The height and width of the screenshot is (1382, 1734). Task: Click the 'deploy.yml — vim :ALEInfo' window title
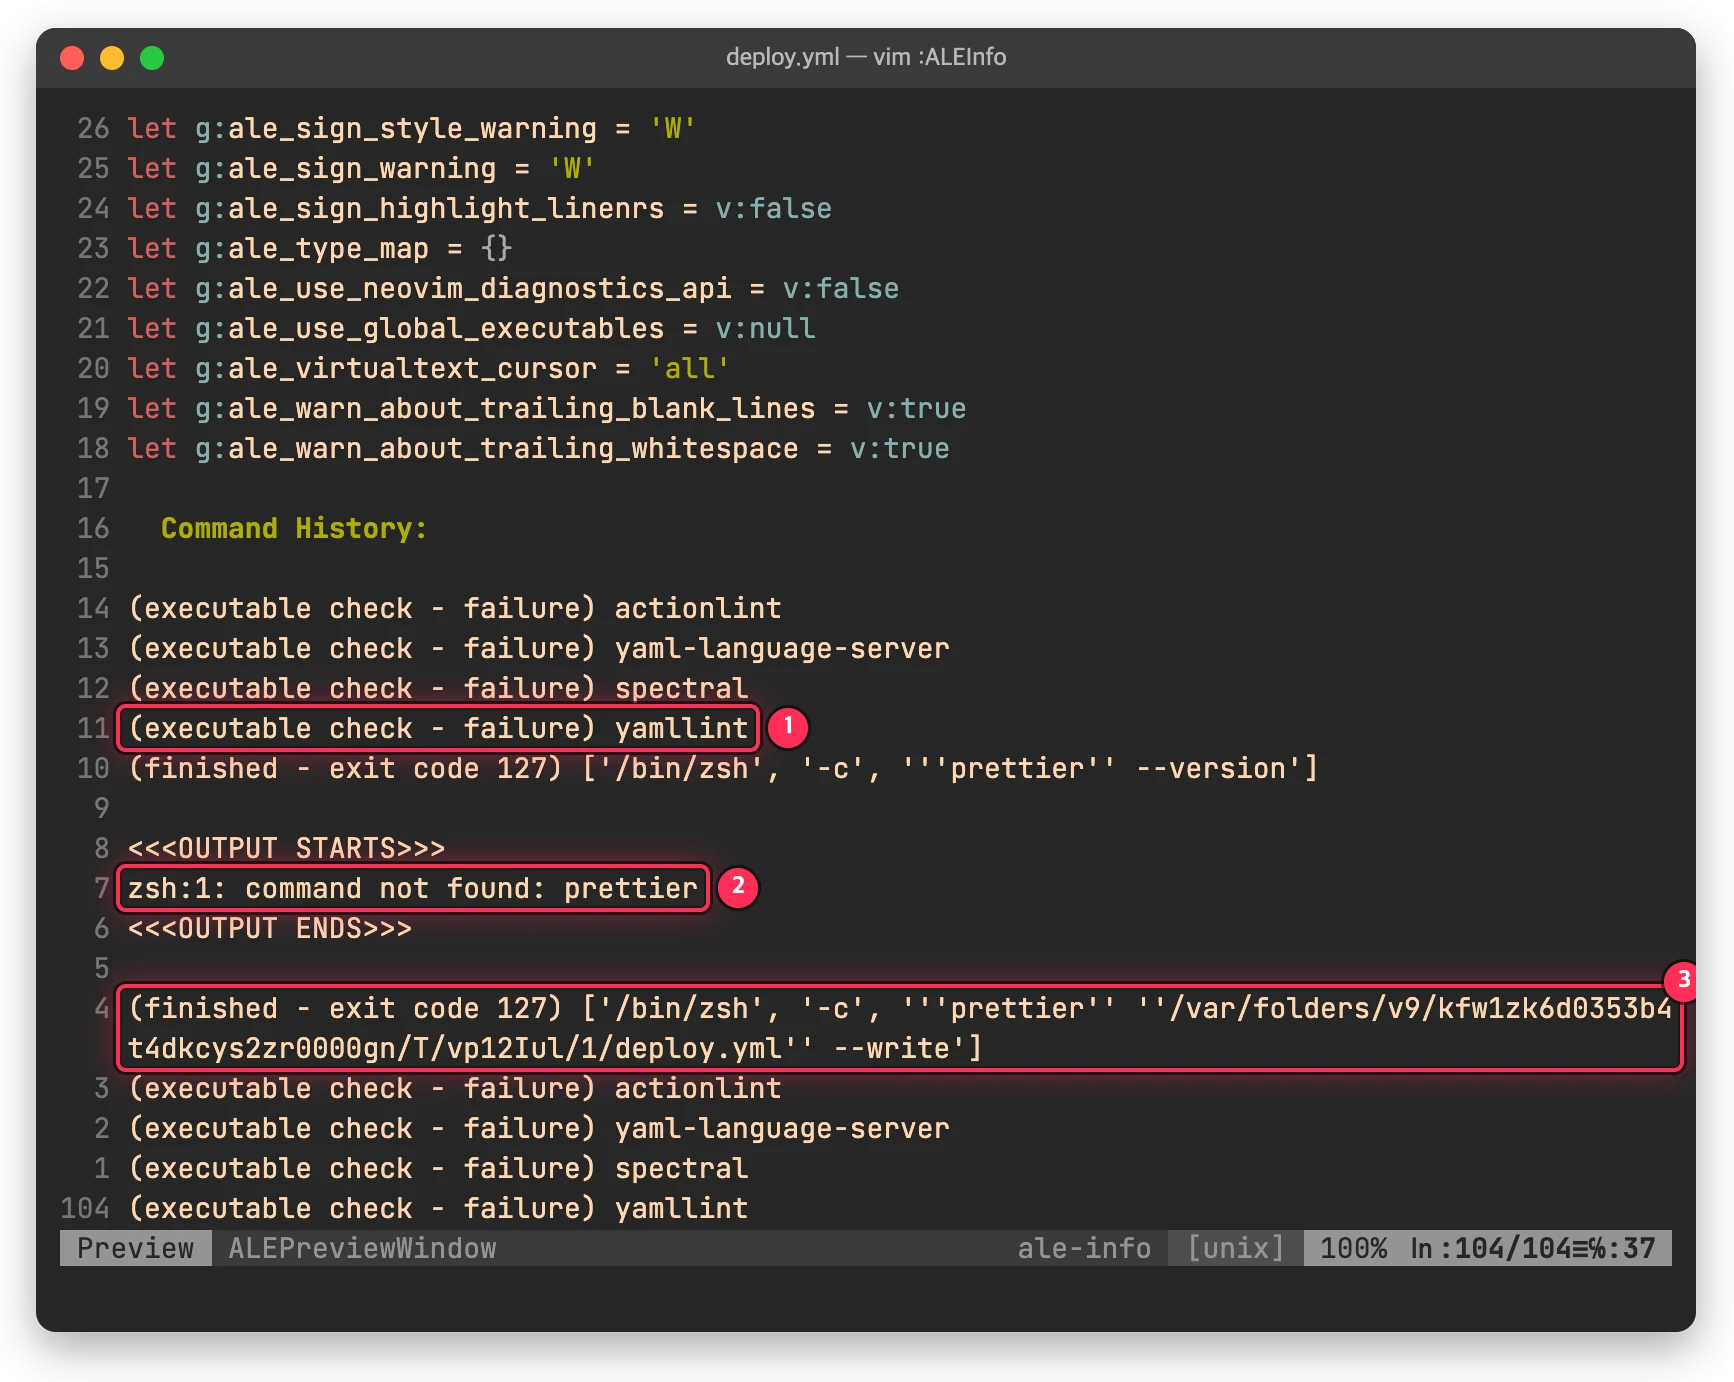tap(866, 57)
